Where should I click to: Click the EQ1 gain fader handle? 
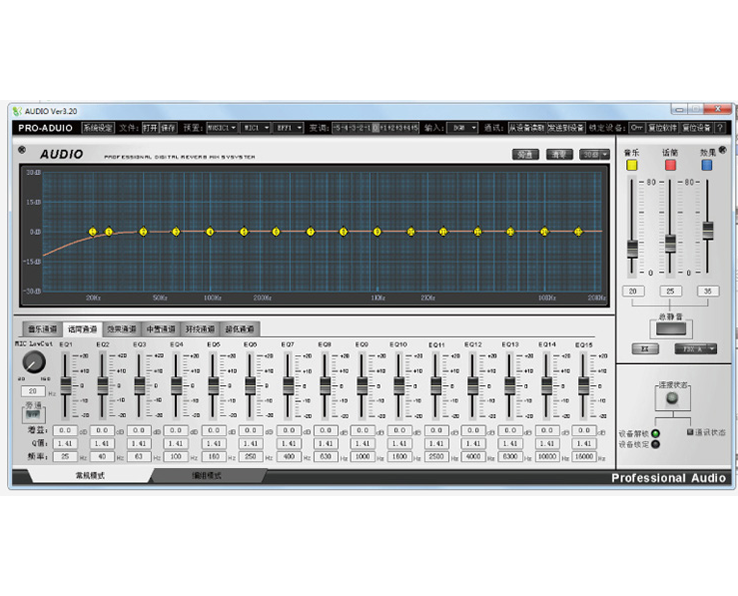(66, 386)
